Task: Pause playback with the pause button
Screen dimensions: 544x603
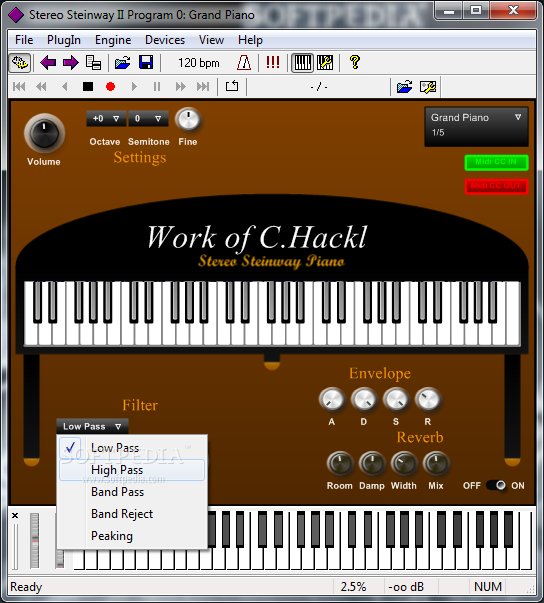Action: (157, 87)
